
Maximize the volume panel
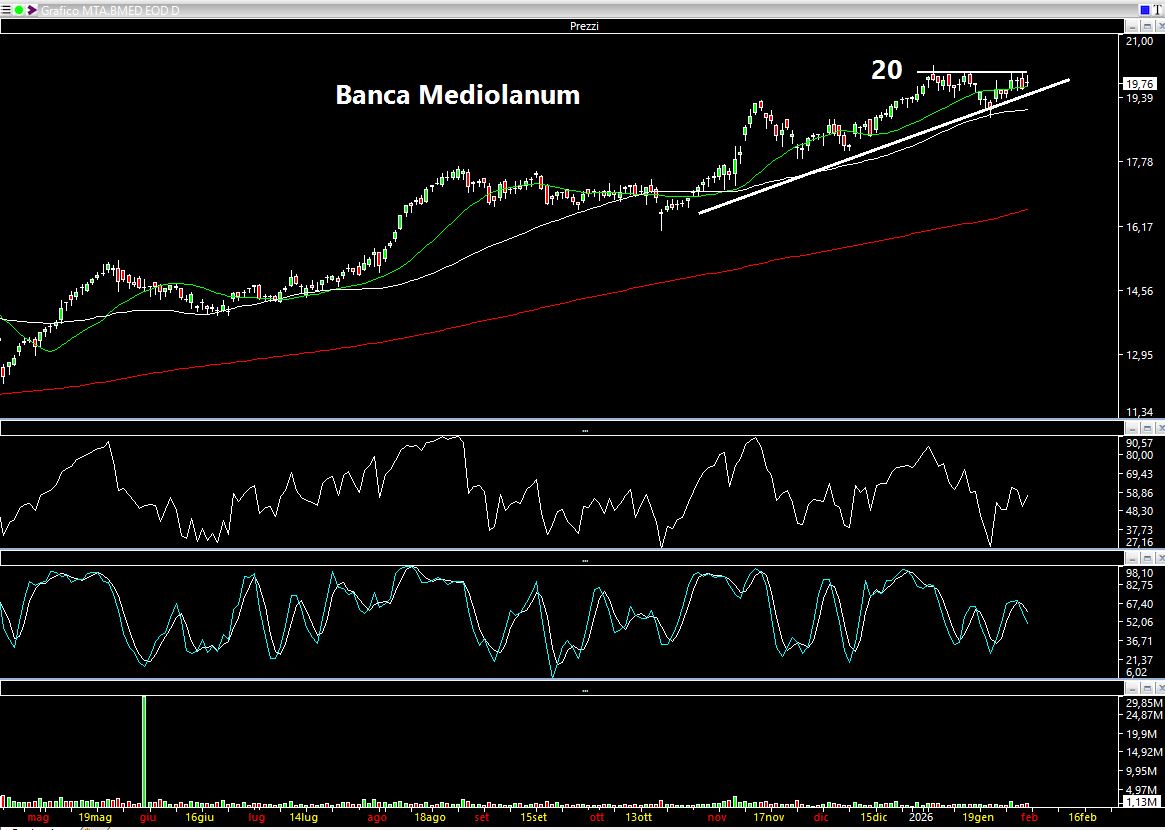[1147, 689]
